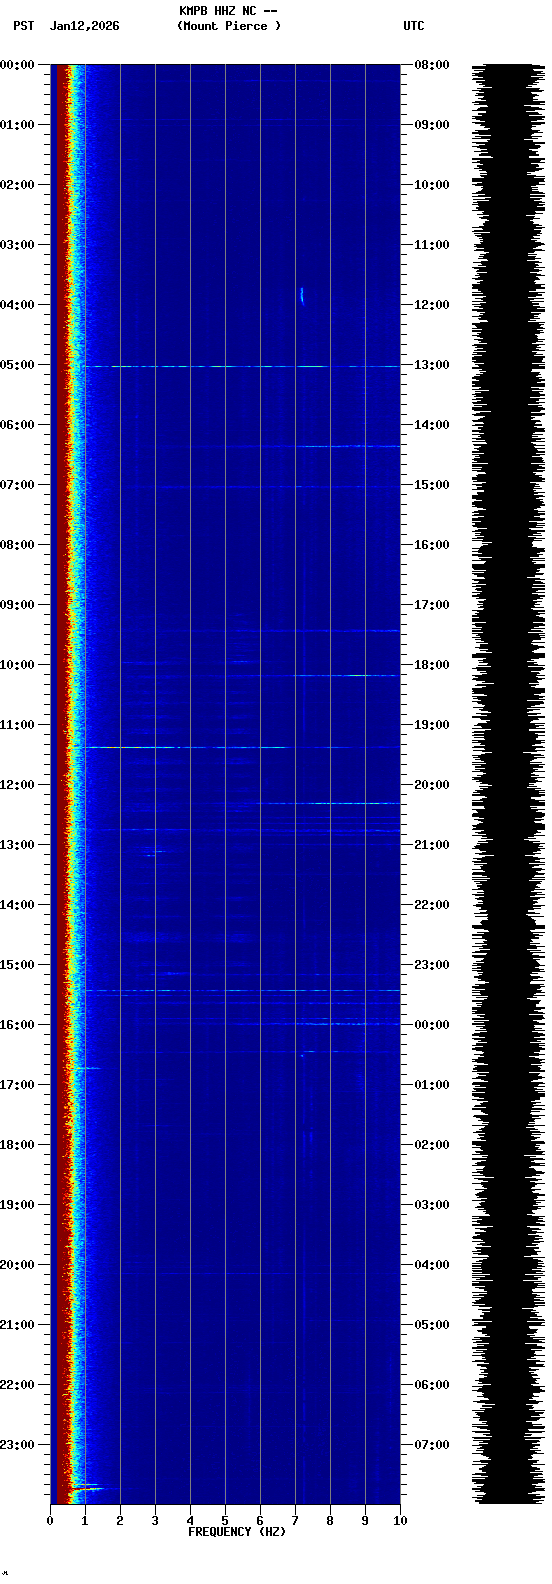Select the 23:00 PST time label

17,1445
